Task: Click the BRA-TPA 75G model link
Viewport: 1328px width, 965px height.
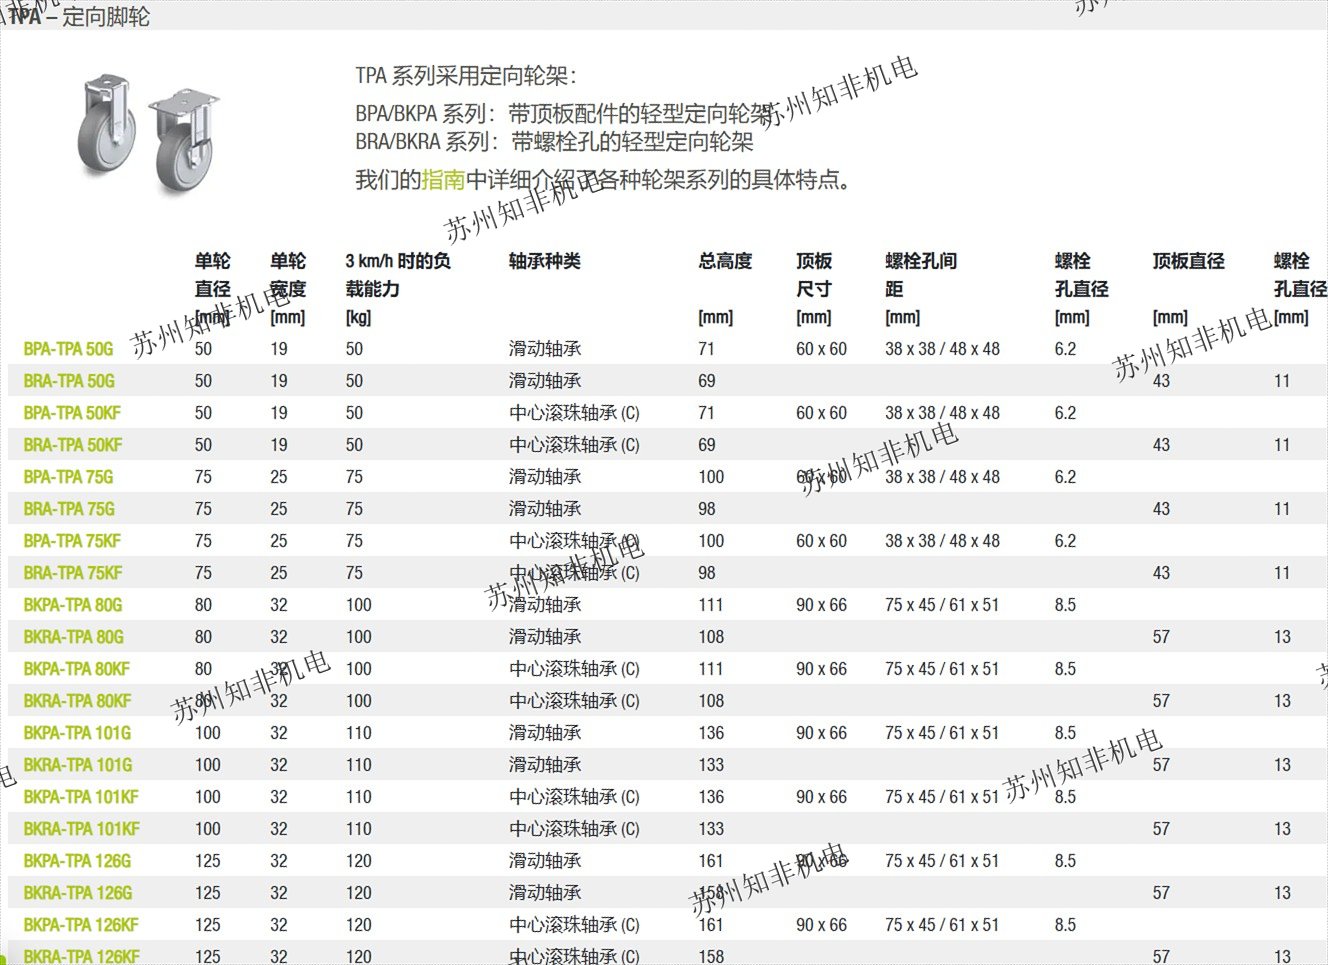Action: pyautogui.click(x=69, y=509)
